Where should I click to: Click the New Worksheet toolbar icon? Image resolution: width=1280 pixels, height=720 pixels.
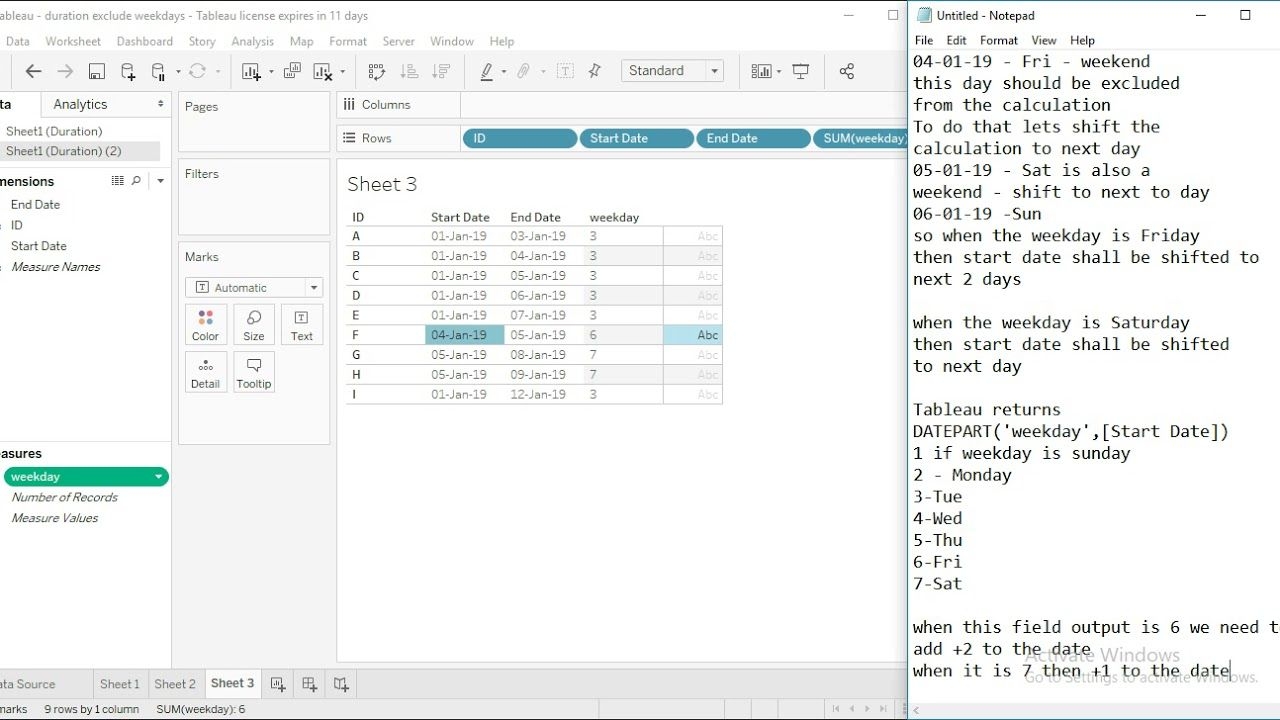point(250,71)
